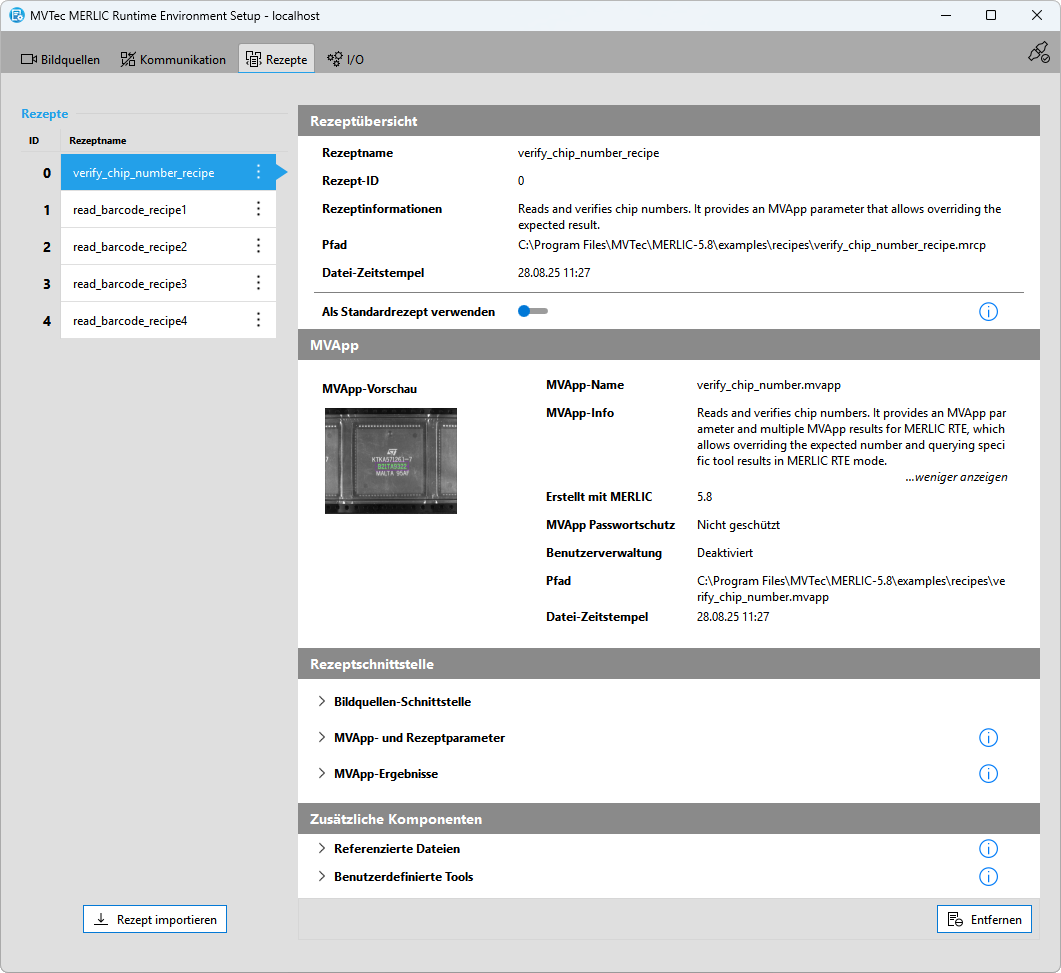Show info for MVApp- und Rezeptparameter
This screenshot has width=1061, height=973.
pos(988,738)
